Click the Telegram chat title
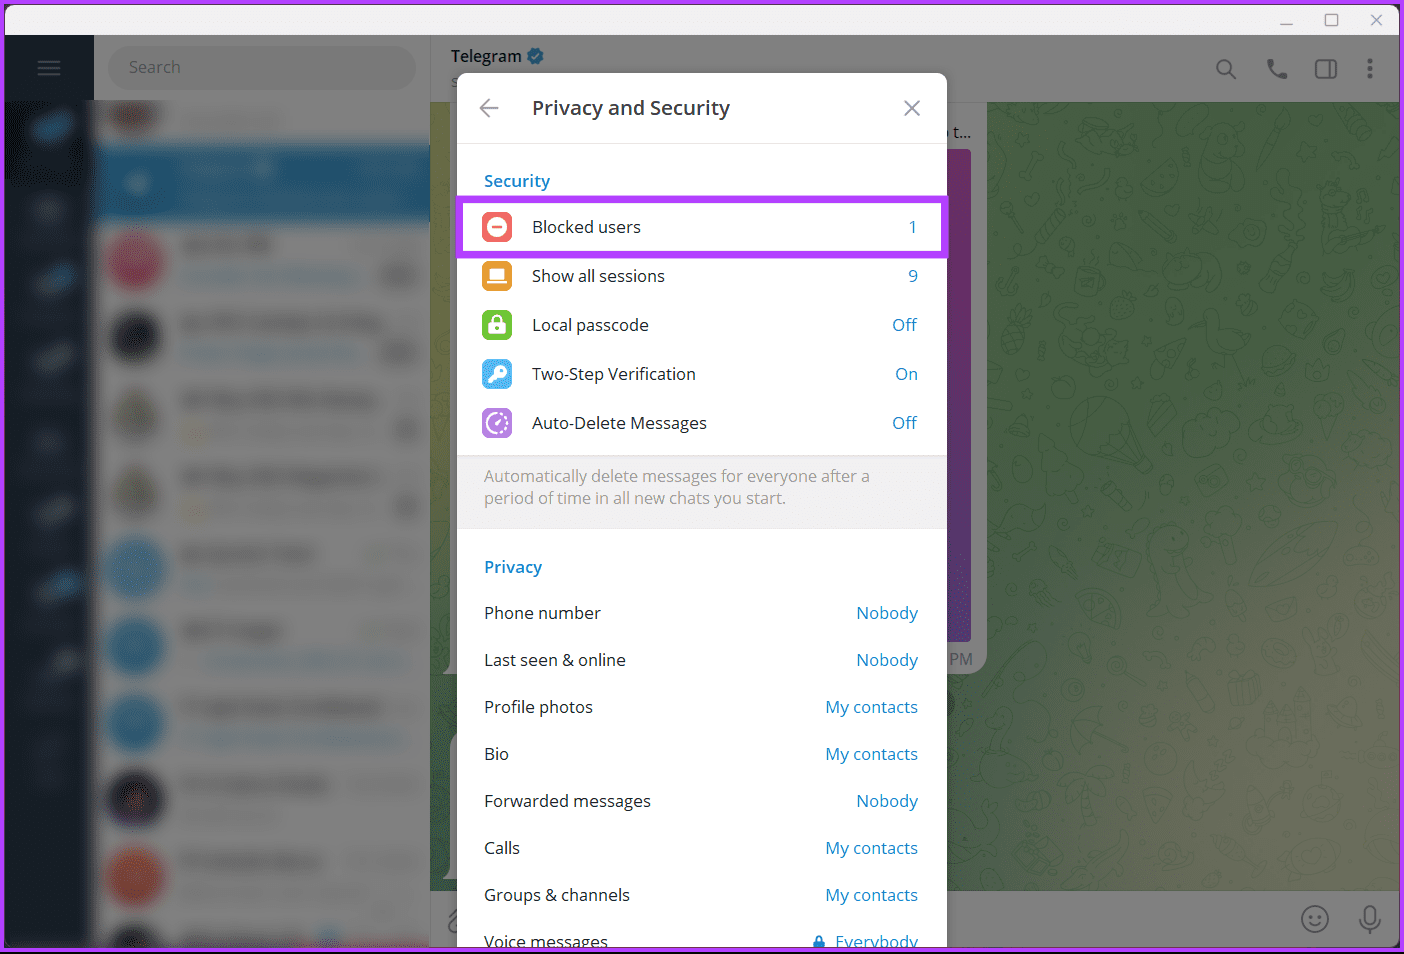Screen dimensions: 1404x954 [x=486, y=56]
